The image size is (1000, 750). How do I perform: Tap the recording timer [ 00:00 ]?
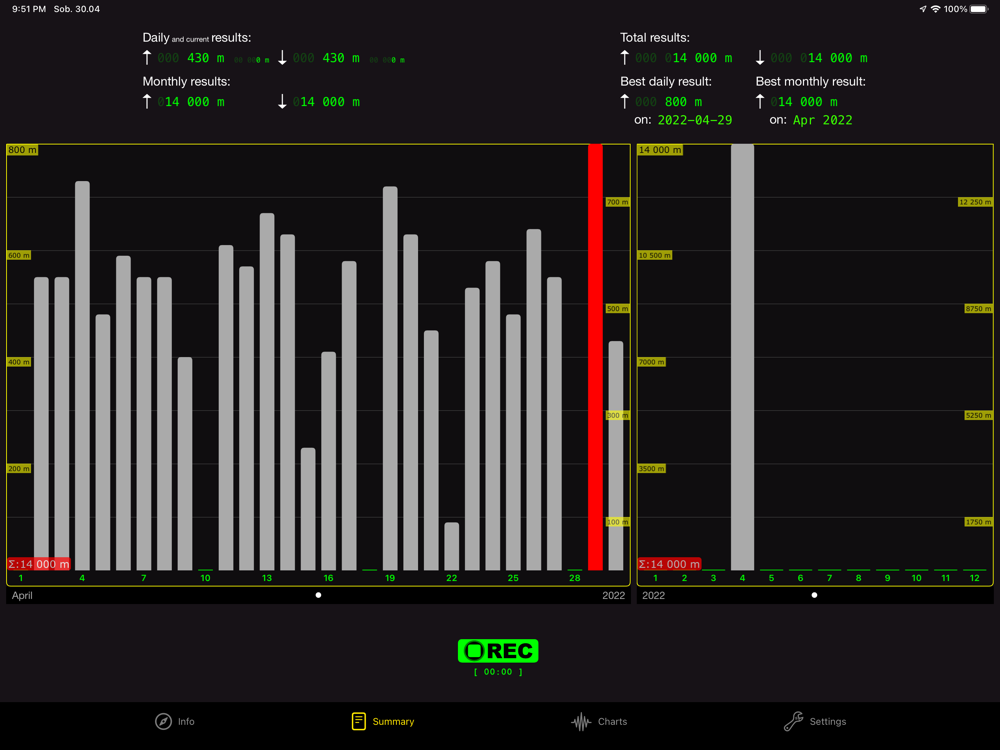pos(498,672)
